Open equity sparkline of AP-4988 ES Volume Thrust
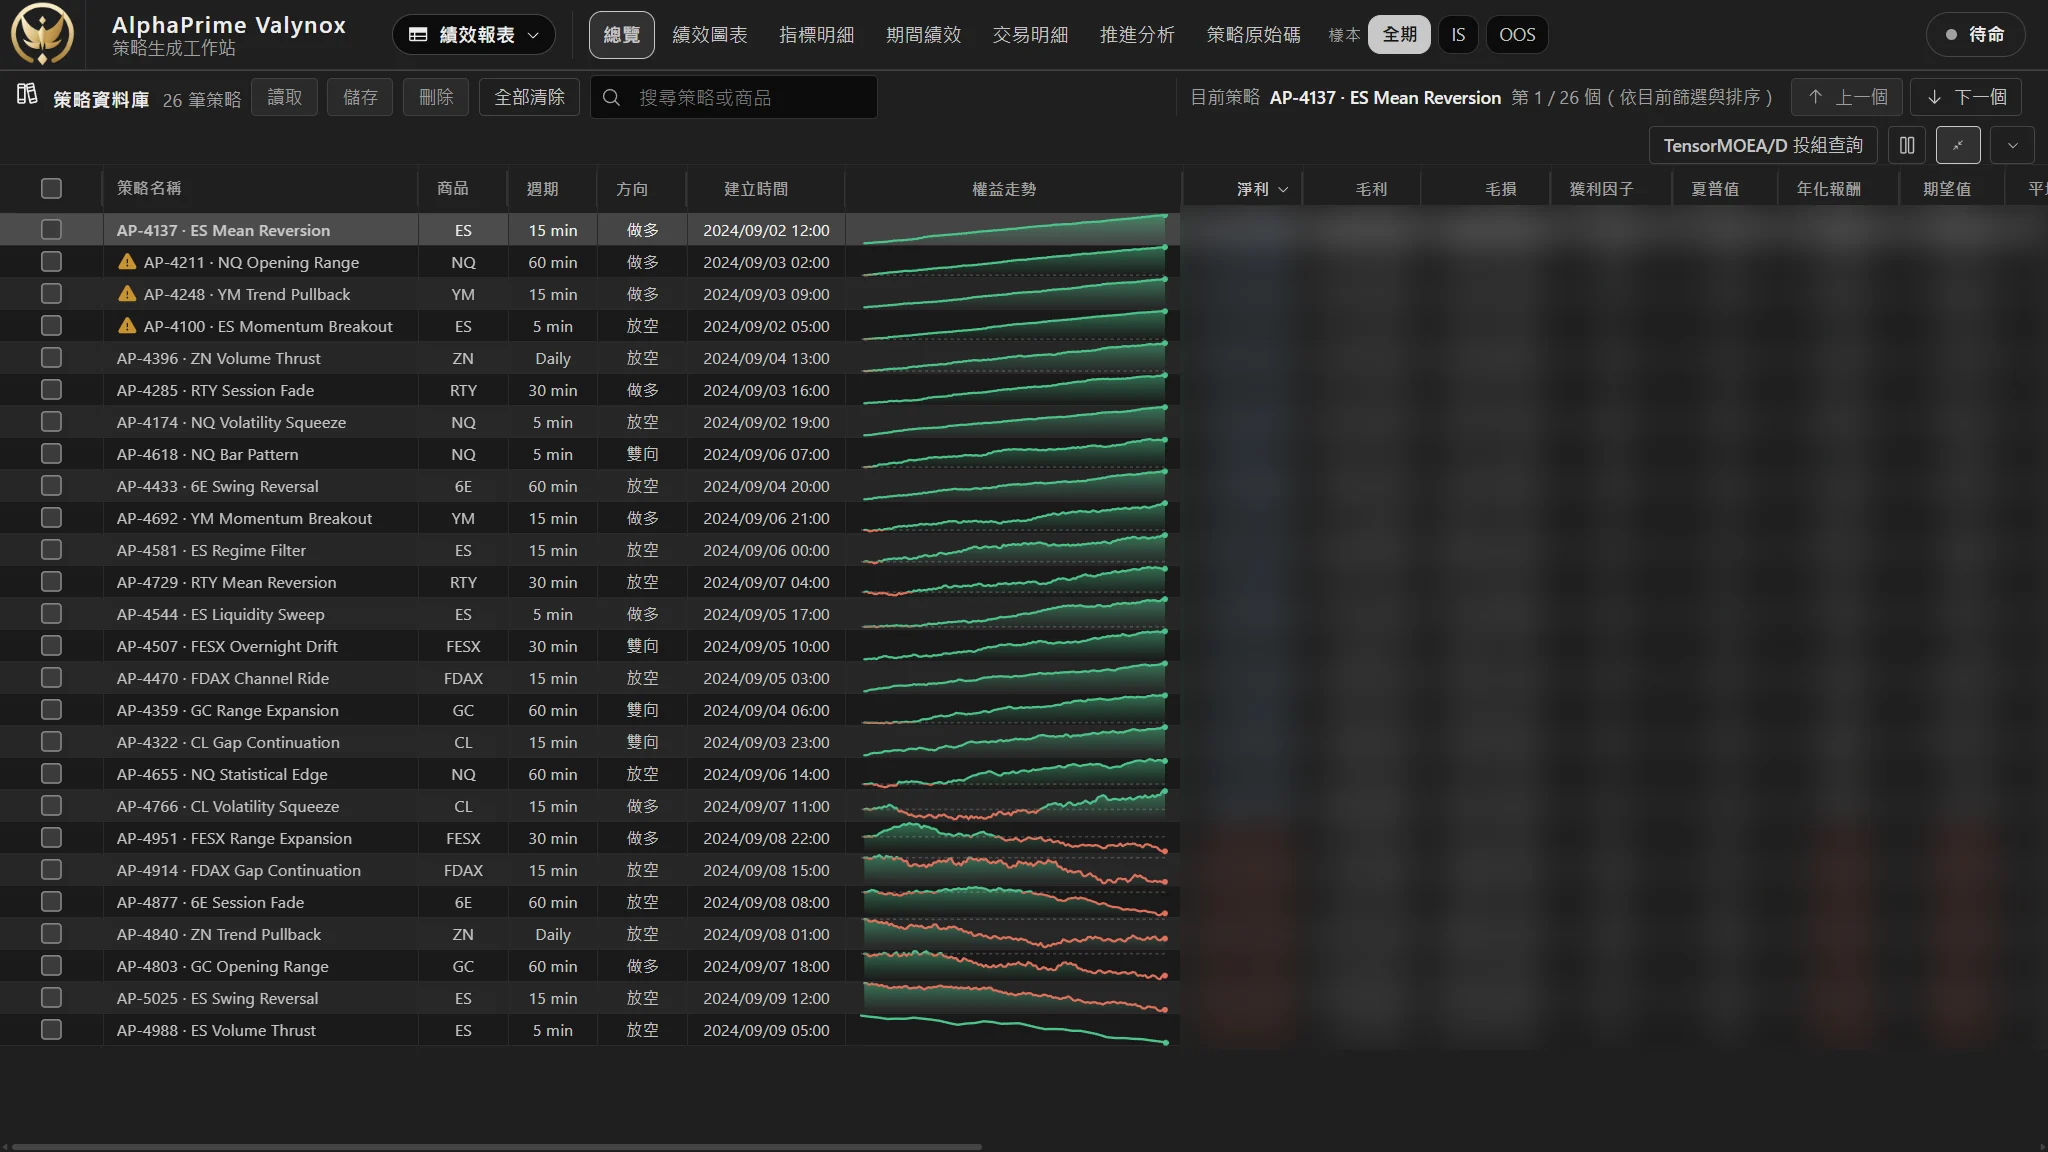Screen dimensions: 2048x1152 tap(1013, 1030)
